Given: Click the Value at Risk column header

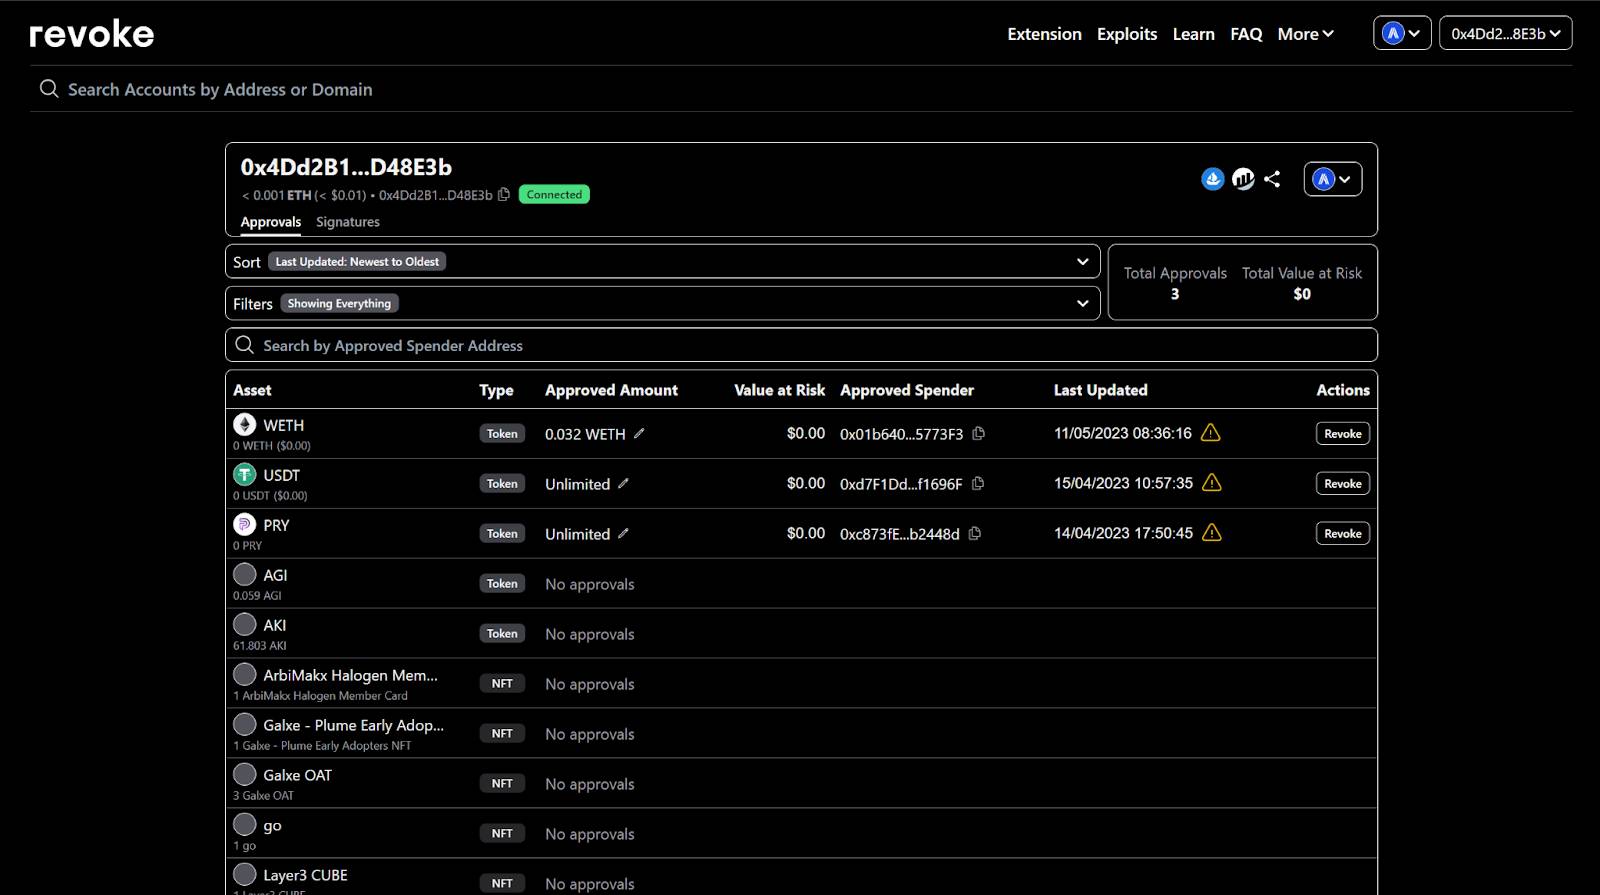Looking at the screenshot, I should tap(779, 390).
